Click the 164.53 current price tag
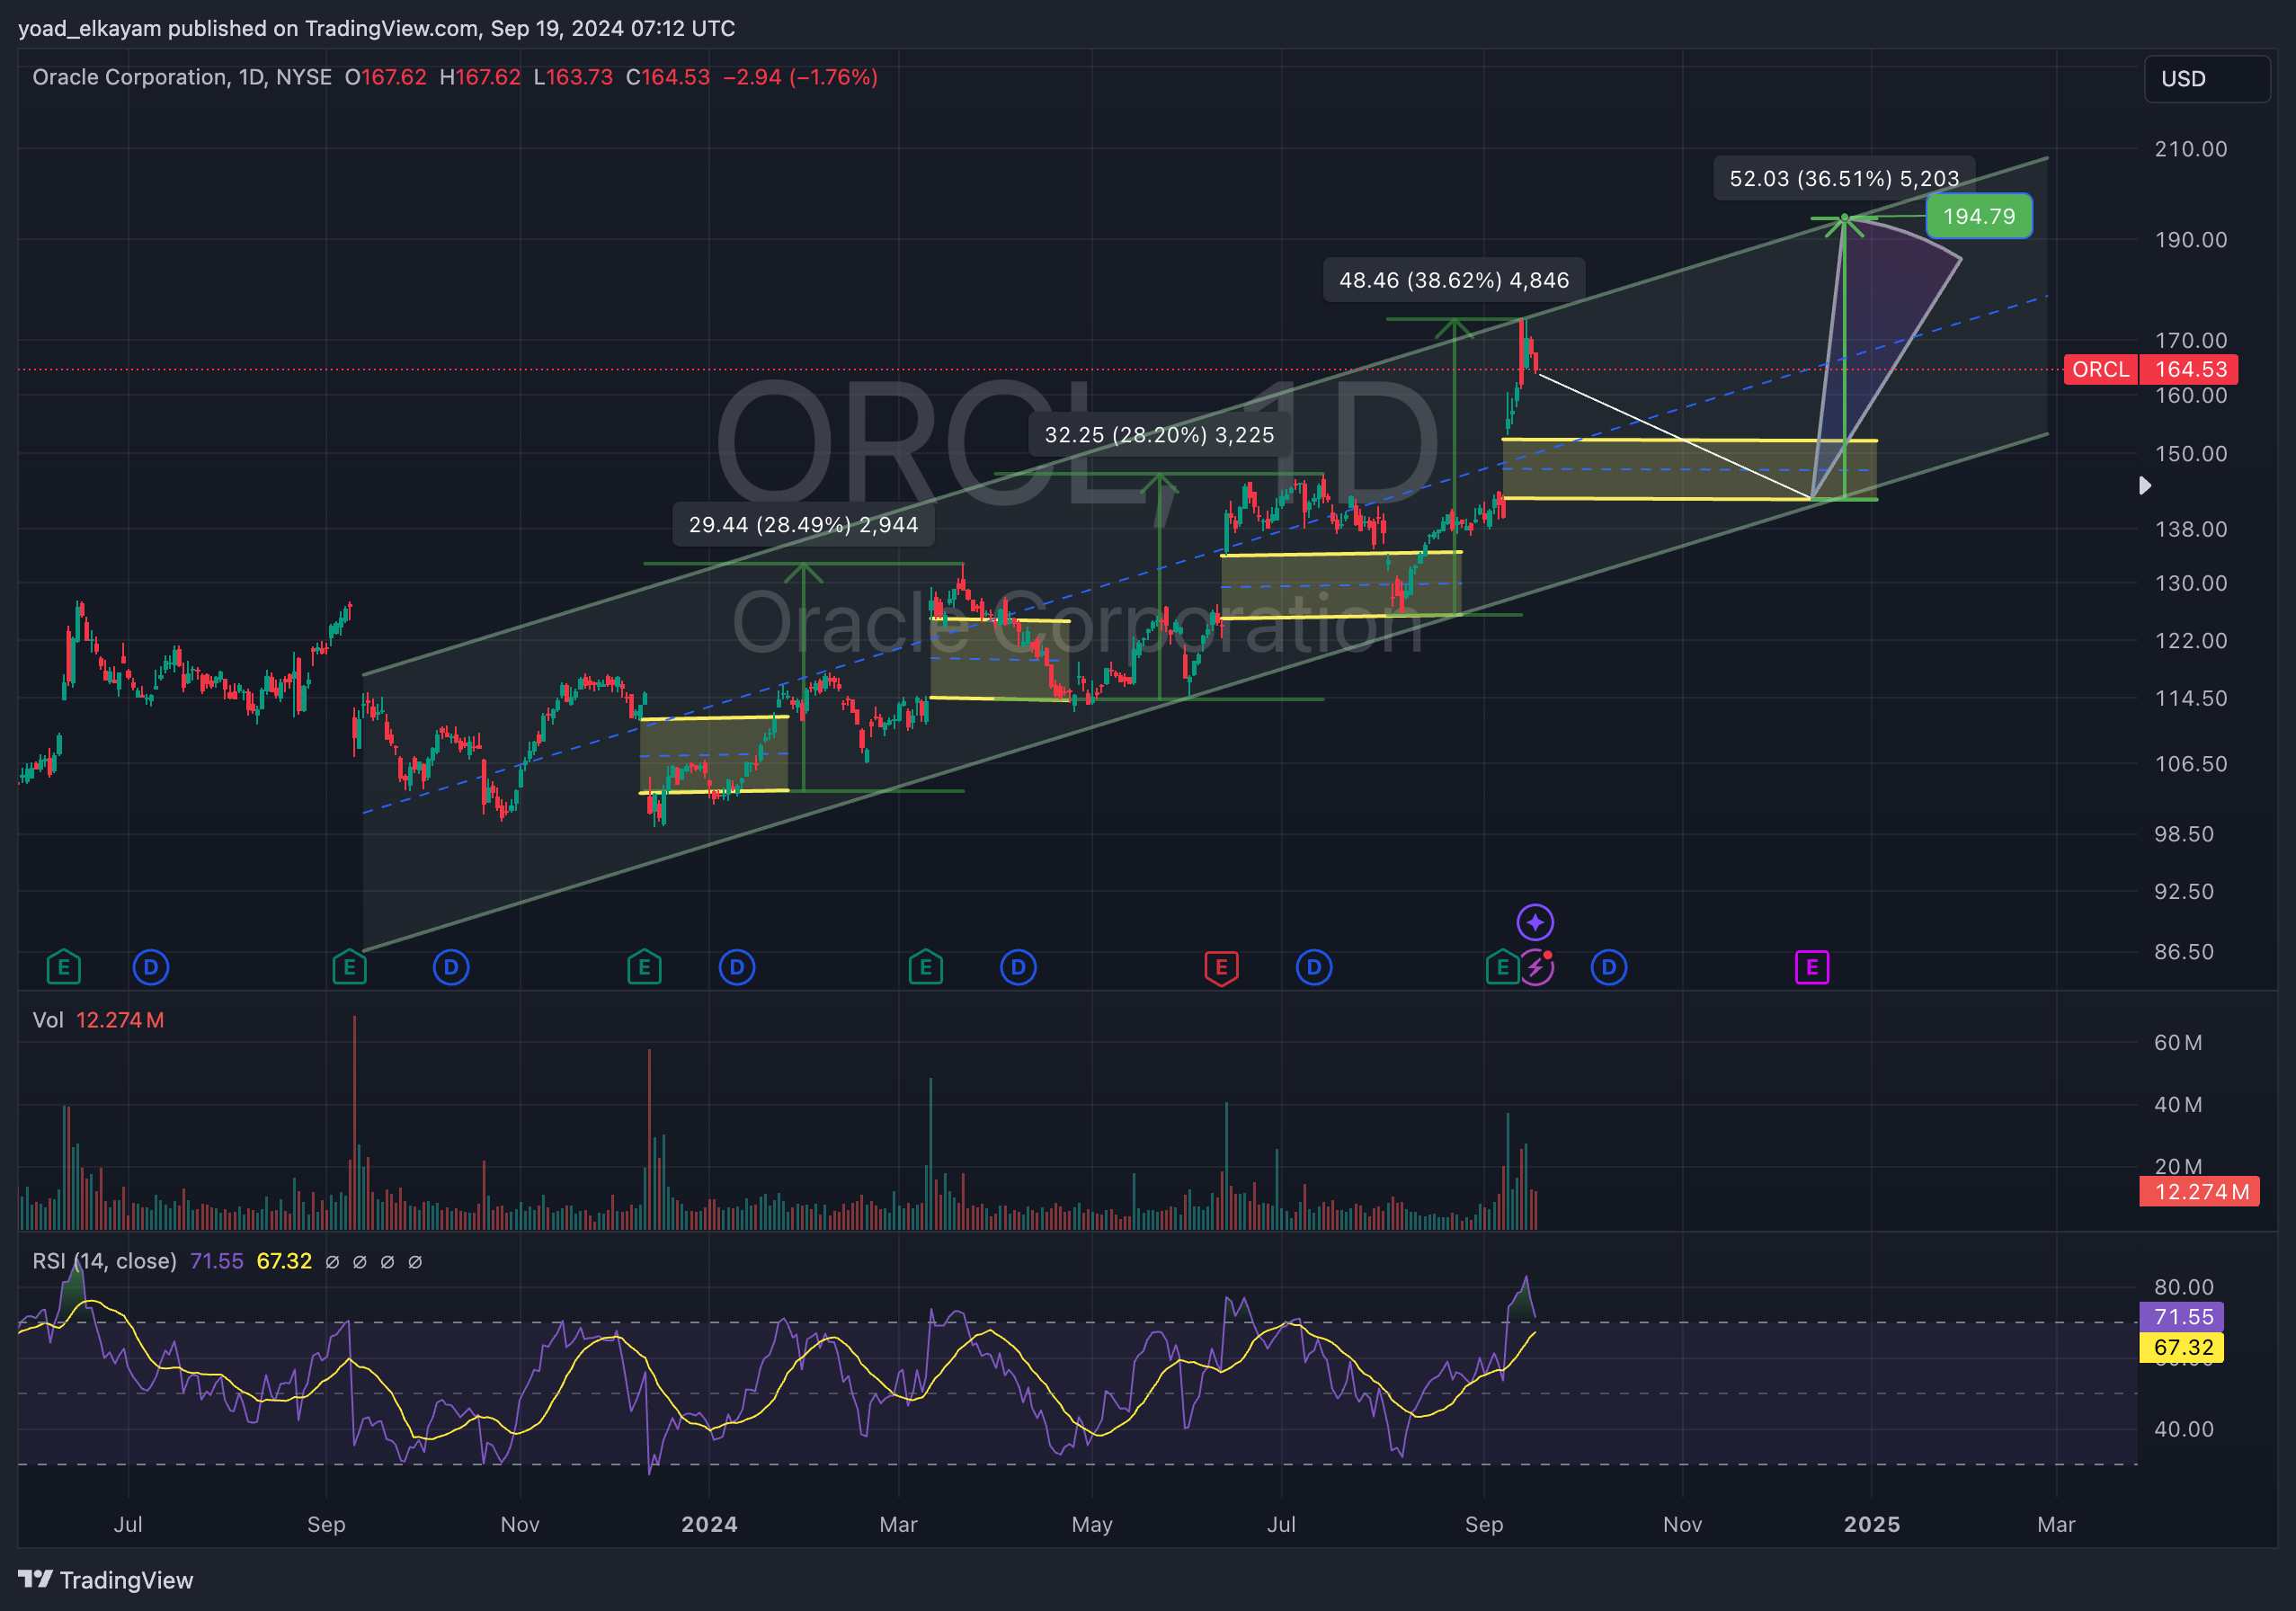The height and width of the screenshot is (1611, 2296). [x=2189, y=369]
